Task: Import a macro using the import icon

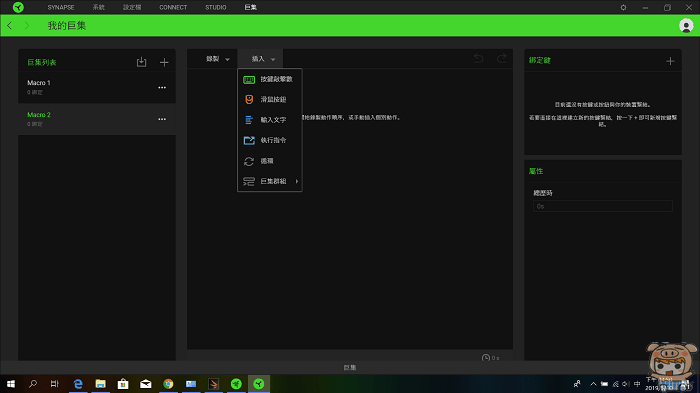Action: [x=142, y=62]
